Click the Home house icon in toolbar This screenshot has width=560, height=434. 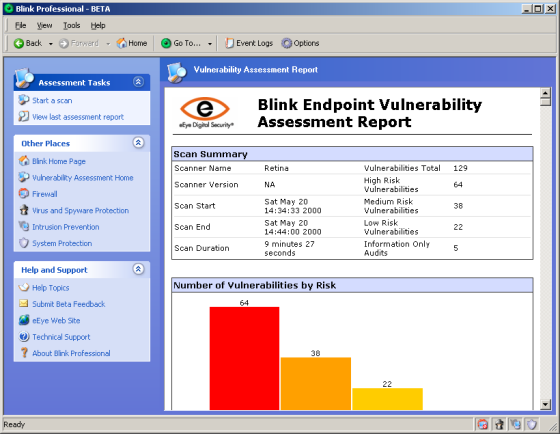(x=122, y=43)
